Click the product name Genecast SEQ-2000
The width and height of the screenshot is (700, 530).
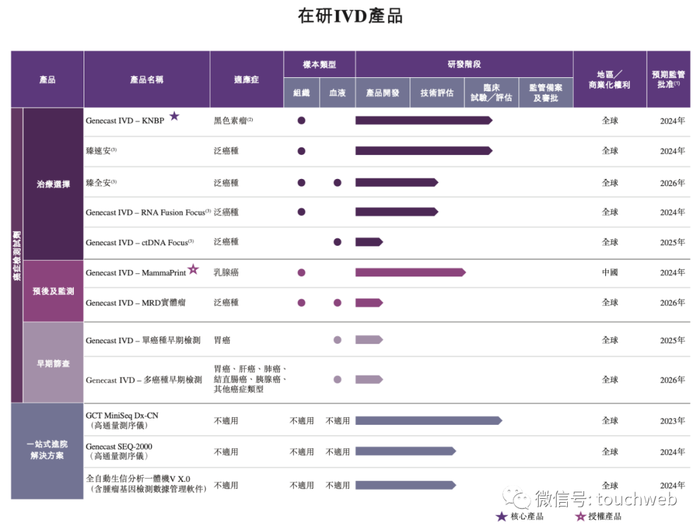[x=119, y=447]
